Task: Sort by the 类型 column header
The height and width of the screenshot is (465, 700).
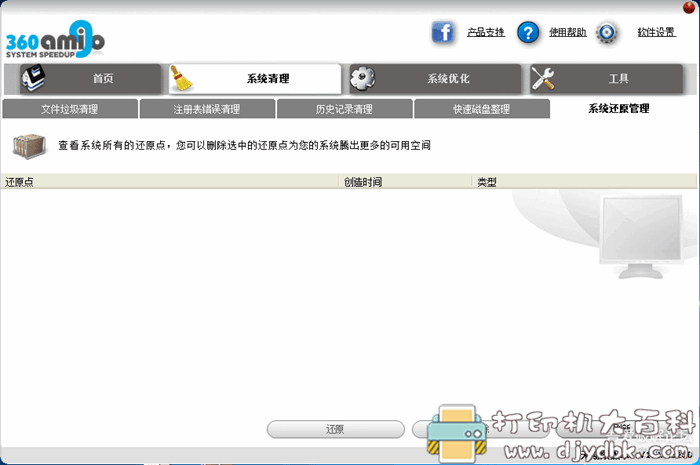Action: [584, 182]
